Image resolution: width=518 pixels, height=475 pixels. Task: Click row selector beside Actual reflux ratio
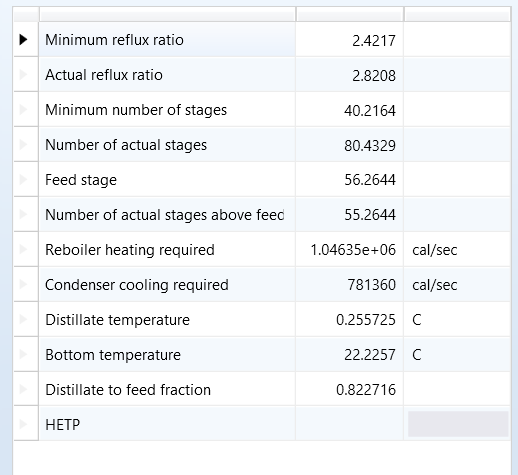pyautogui.click(x=26, y=75)
